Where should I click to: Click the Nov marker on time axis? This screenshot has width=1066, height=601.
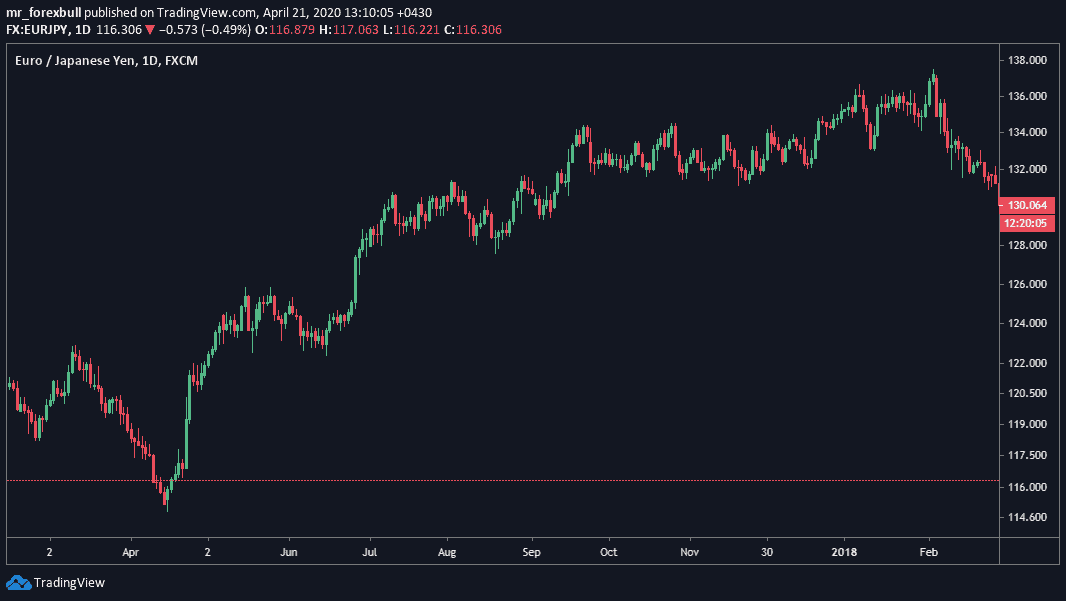[x=688, y=551]
